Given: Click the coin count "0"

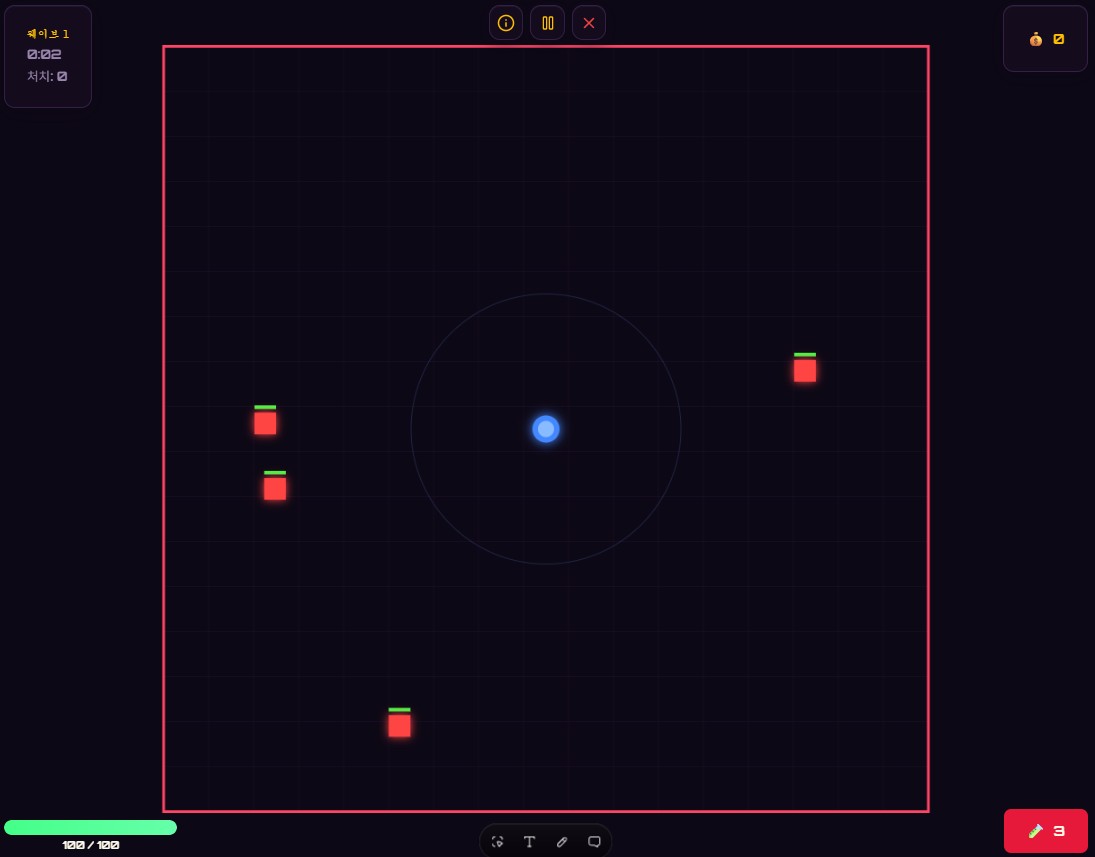Looking at the screenshot, I should 1059,39.
